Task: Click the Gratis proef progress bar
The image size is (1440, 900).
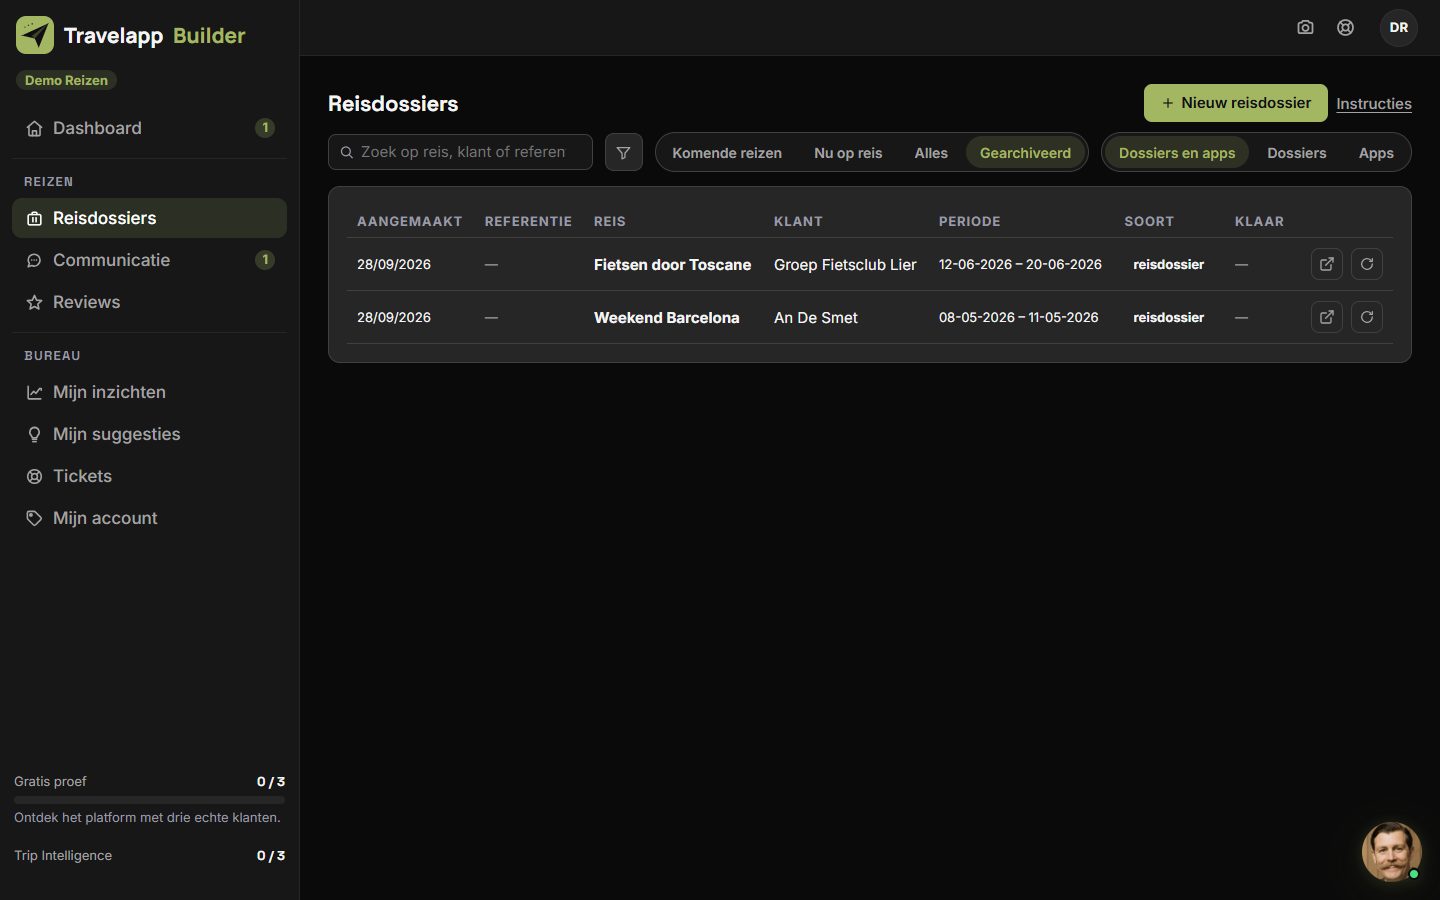Action: (x=149, y=800)
